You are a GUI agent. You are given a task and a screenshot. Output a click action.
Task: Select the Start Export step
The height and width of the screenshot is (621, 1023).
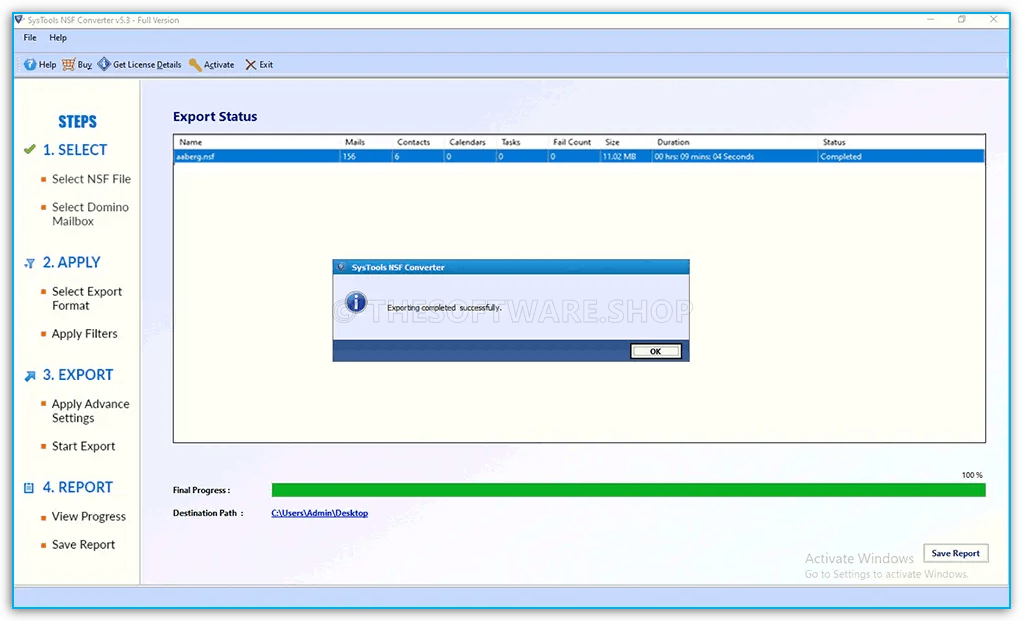tap(84, 446)
